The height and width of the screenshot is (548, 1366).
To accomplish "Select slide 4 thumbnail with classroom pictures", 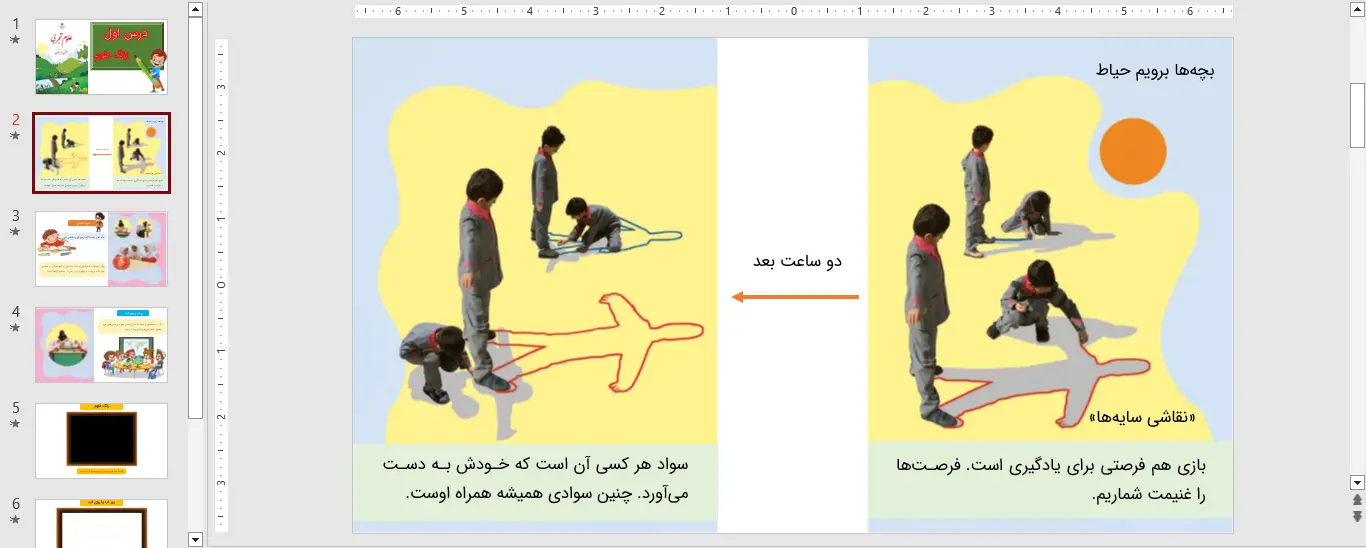I will tap(101, 345).
